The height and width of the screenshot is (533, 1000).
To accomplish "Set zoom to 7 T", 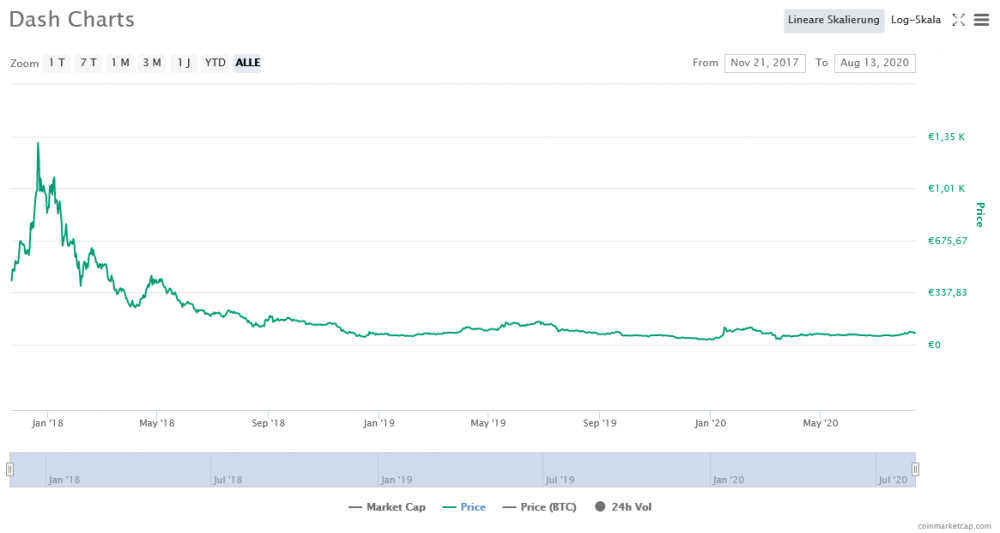I will pyautogui.click(x=89, y=62).
